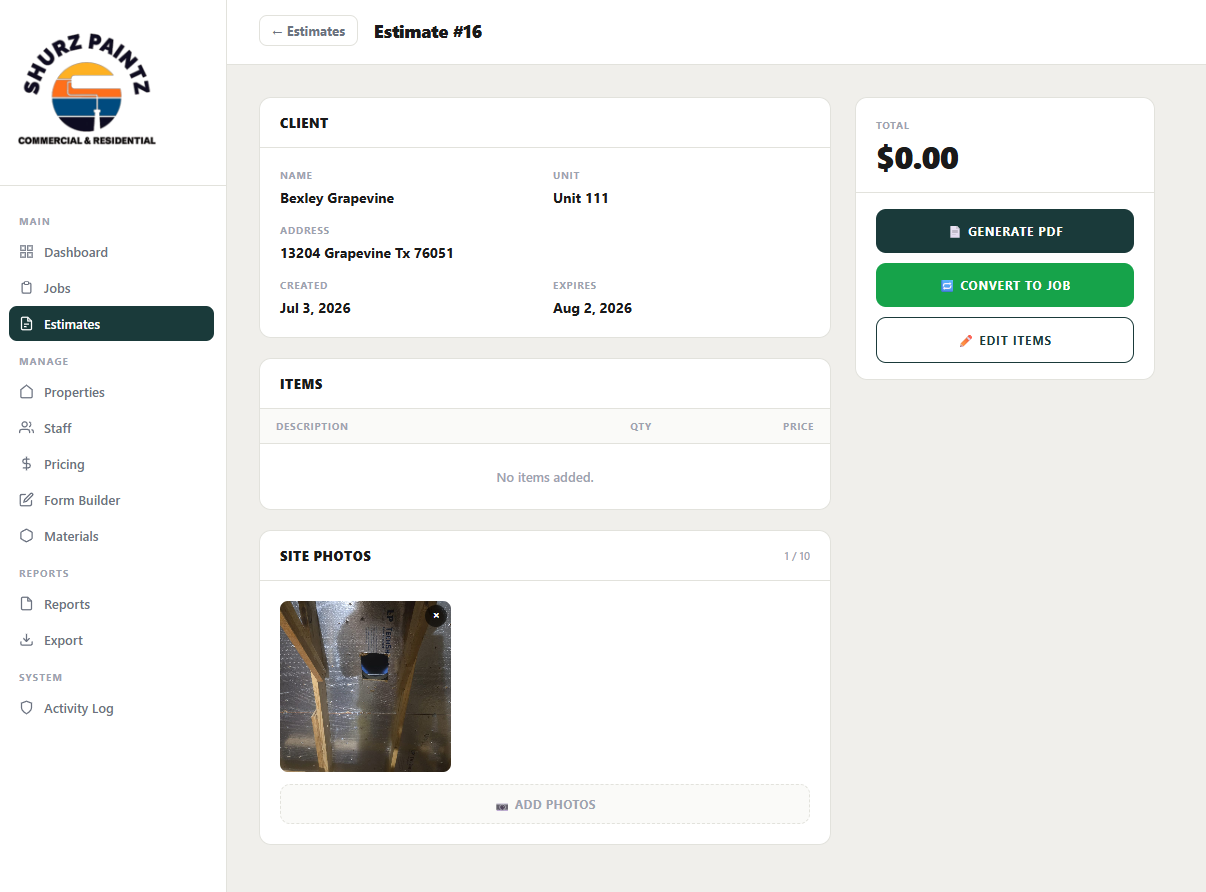Click the 1 / 10 photo counter
Screen dimensions: 1206x892
click(797, 556)
